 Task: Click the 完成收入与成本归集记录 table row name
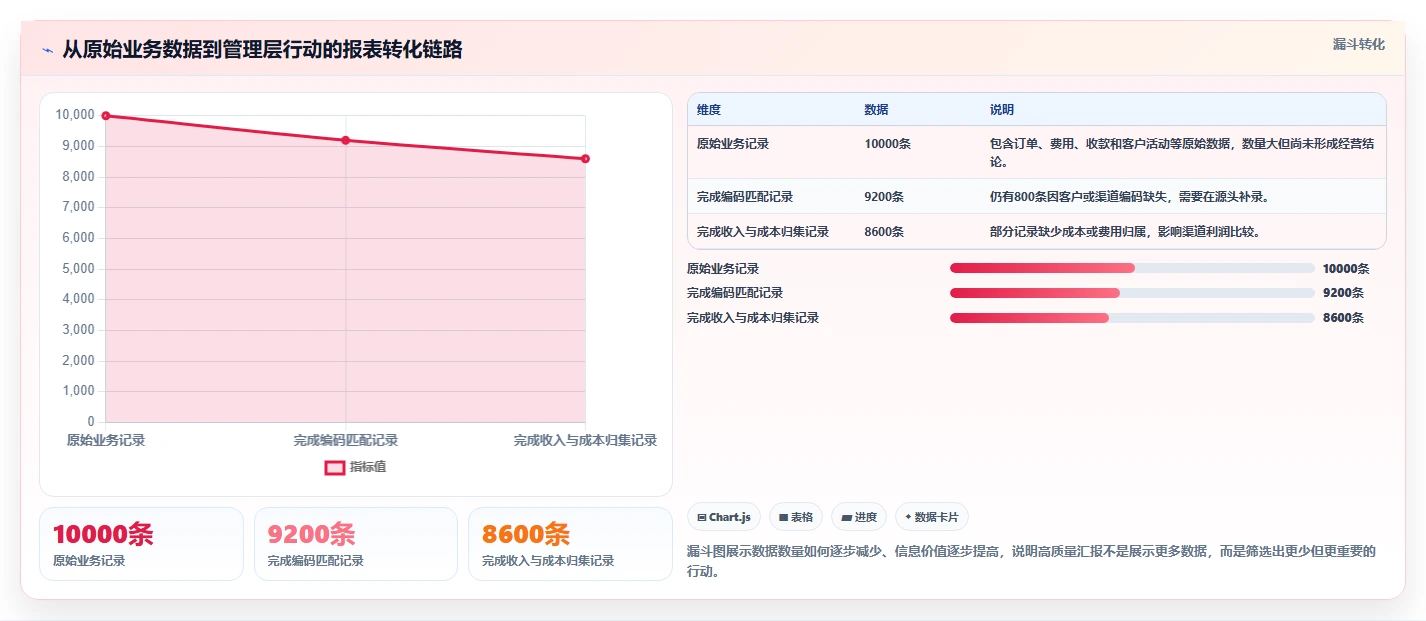763,232
